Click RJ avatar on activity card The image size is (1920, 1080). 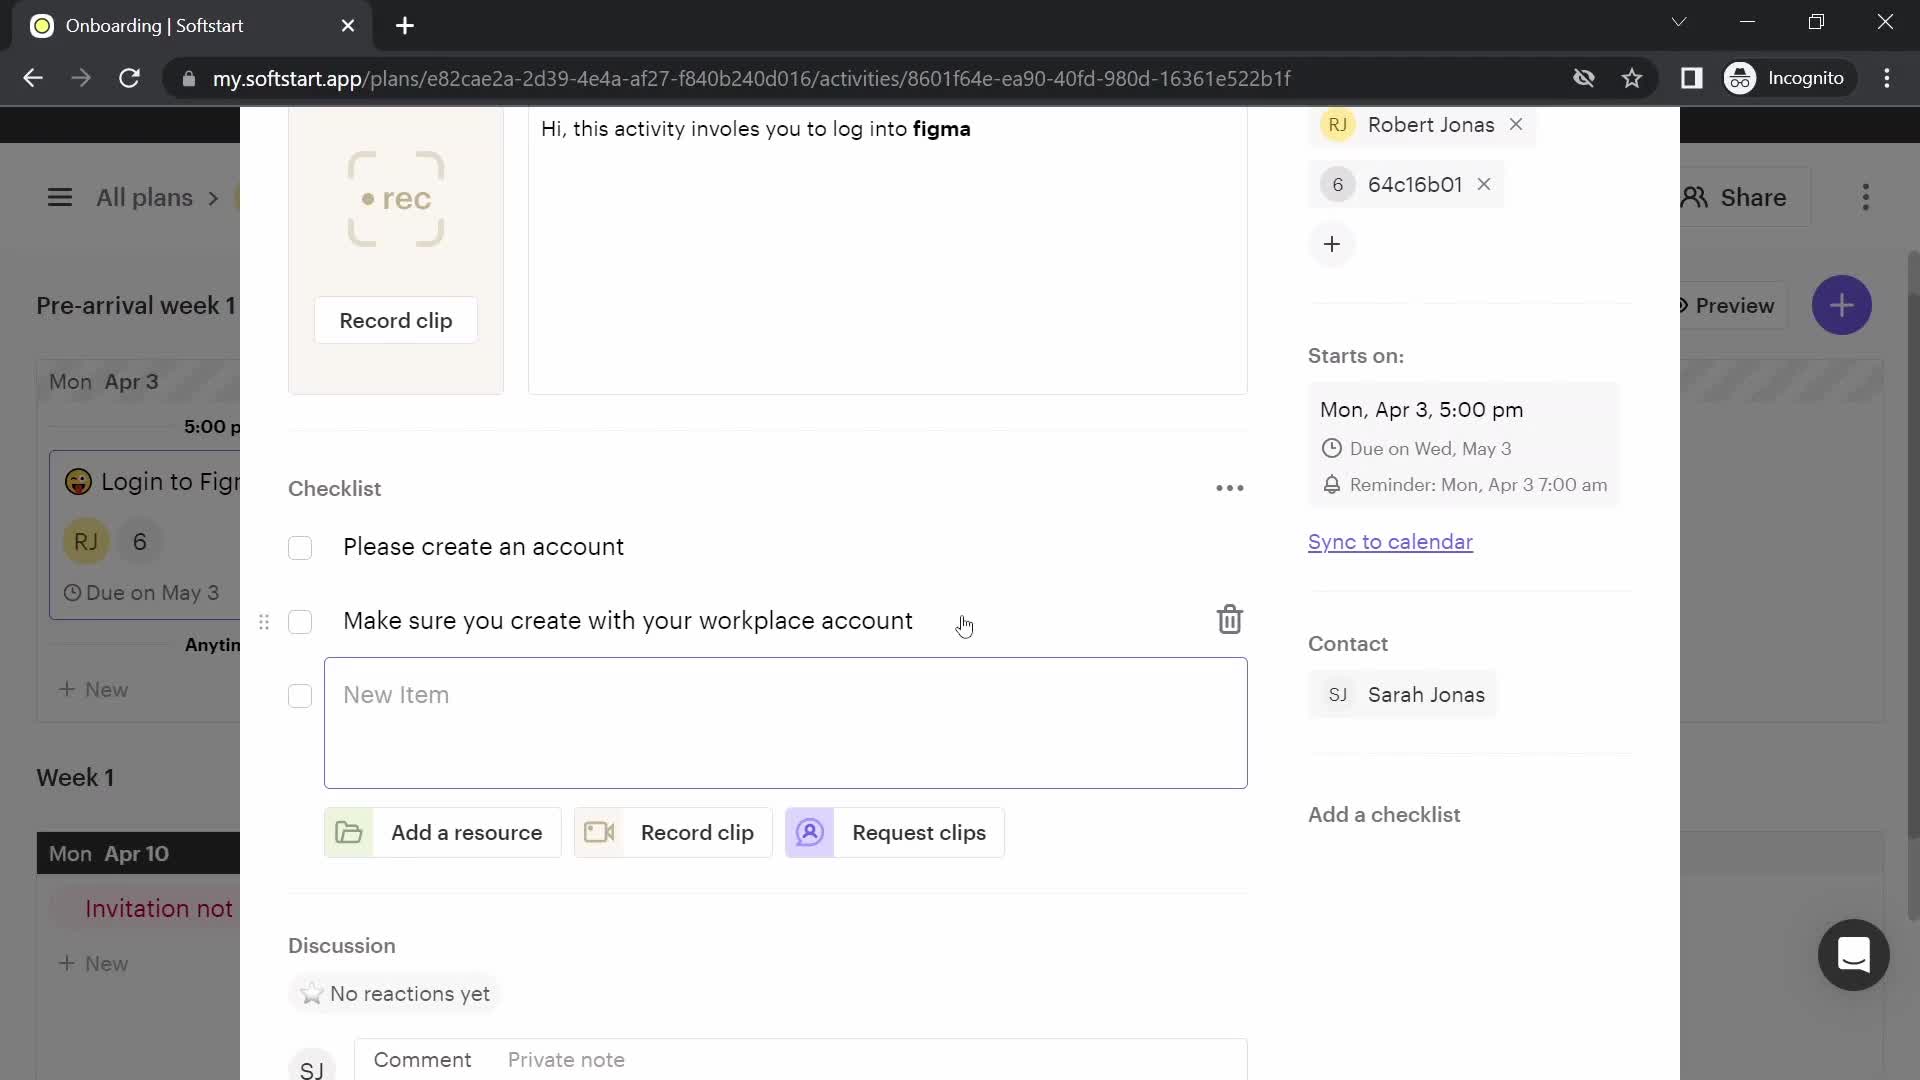pos(86,542)
